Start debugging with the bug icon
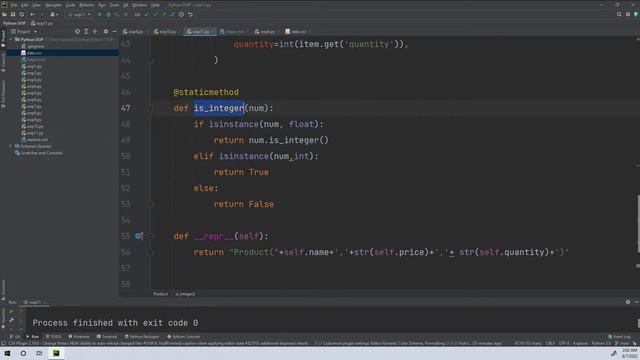This screenshot has height=360, width=640. click(x=108, y=14)
